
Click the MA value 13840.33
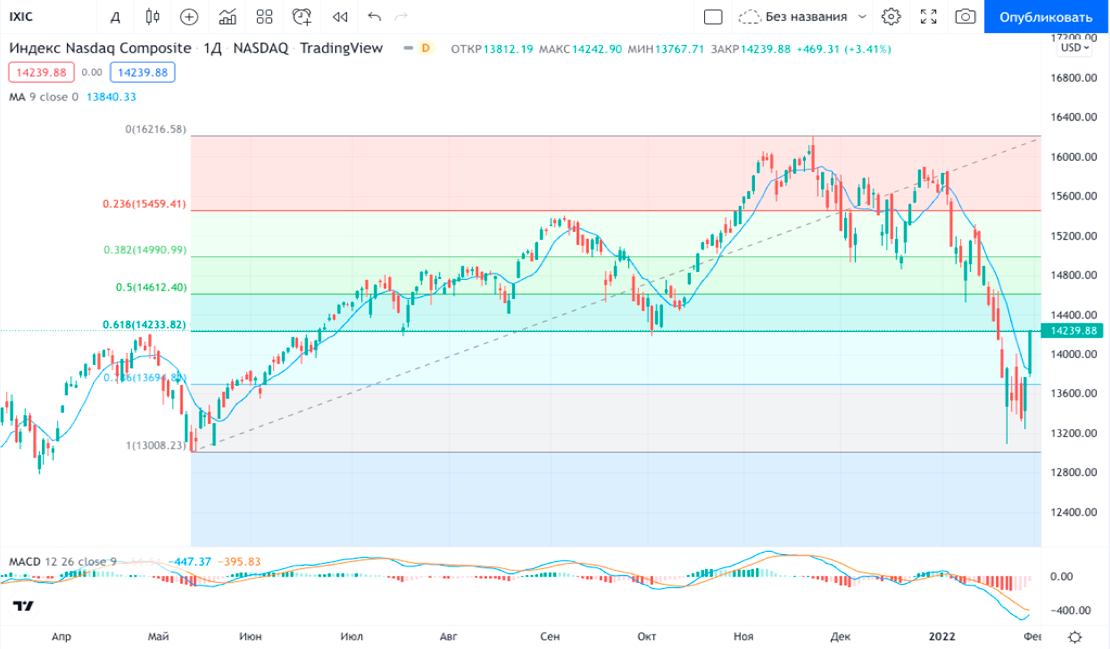coord(111,97)
